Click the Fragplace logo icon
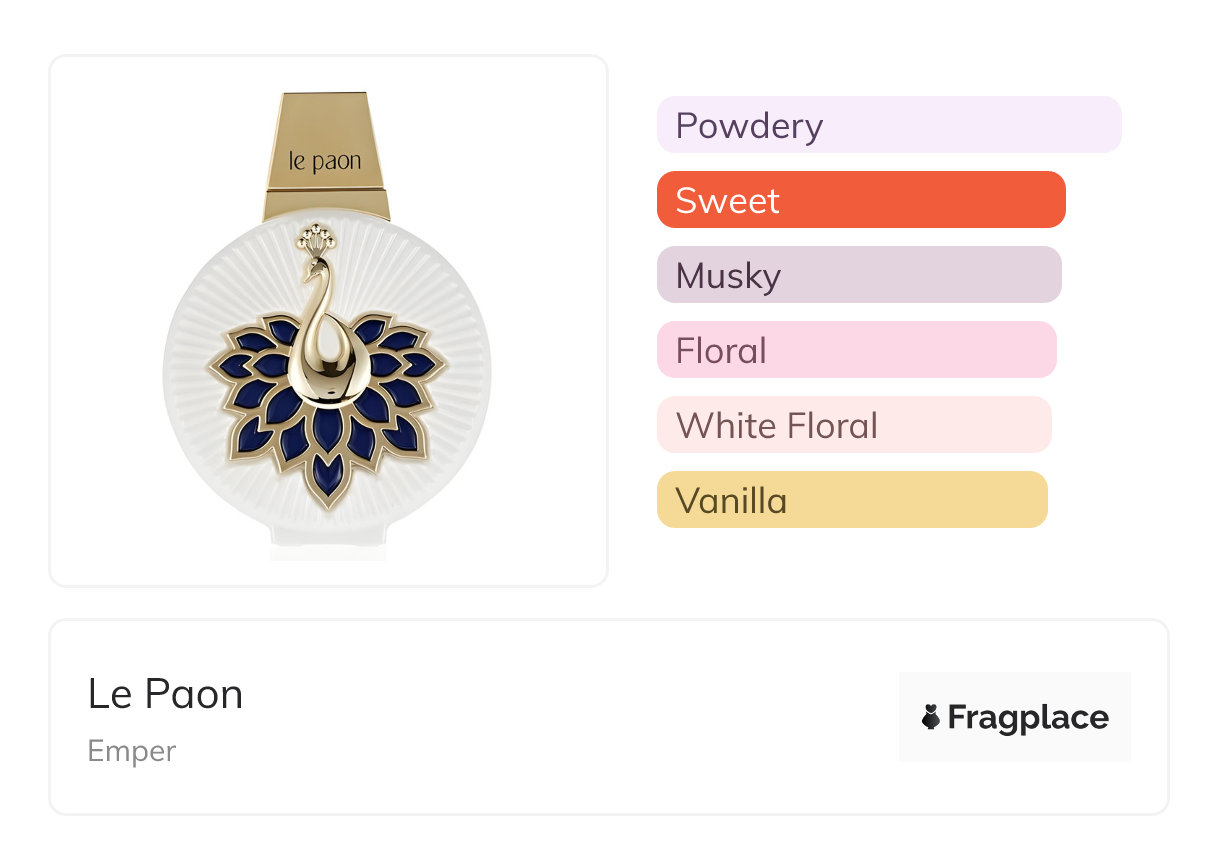The image size is (1218, 864). tap(931, 717)
